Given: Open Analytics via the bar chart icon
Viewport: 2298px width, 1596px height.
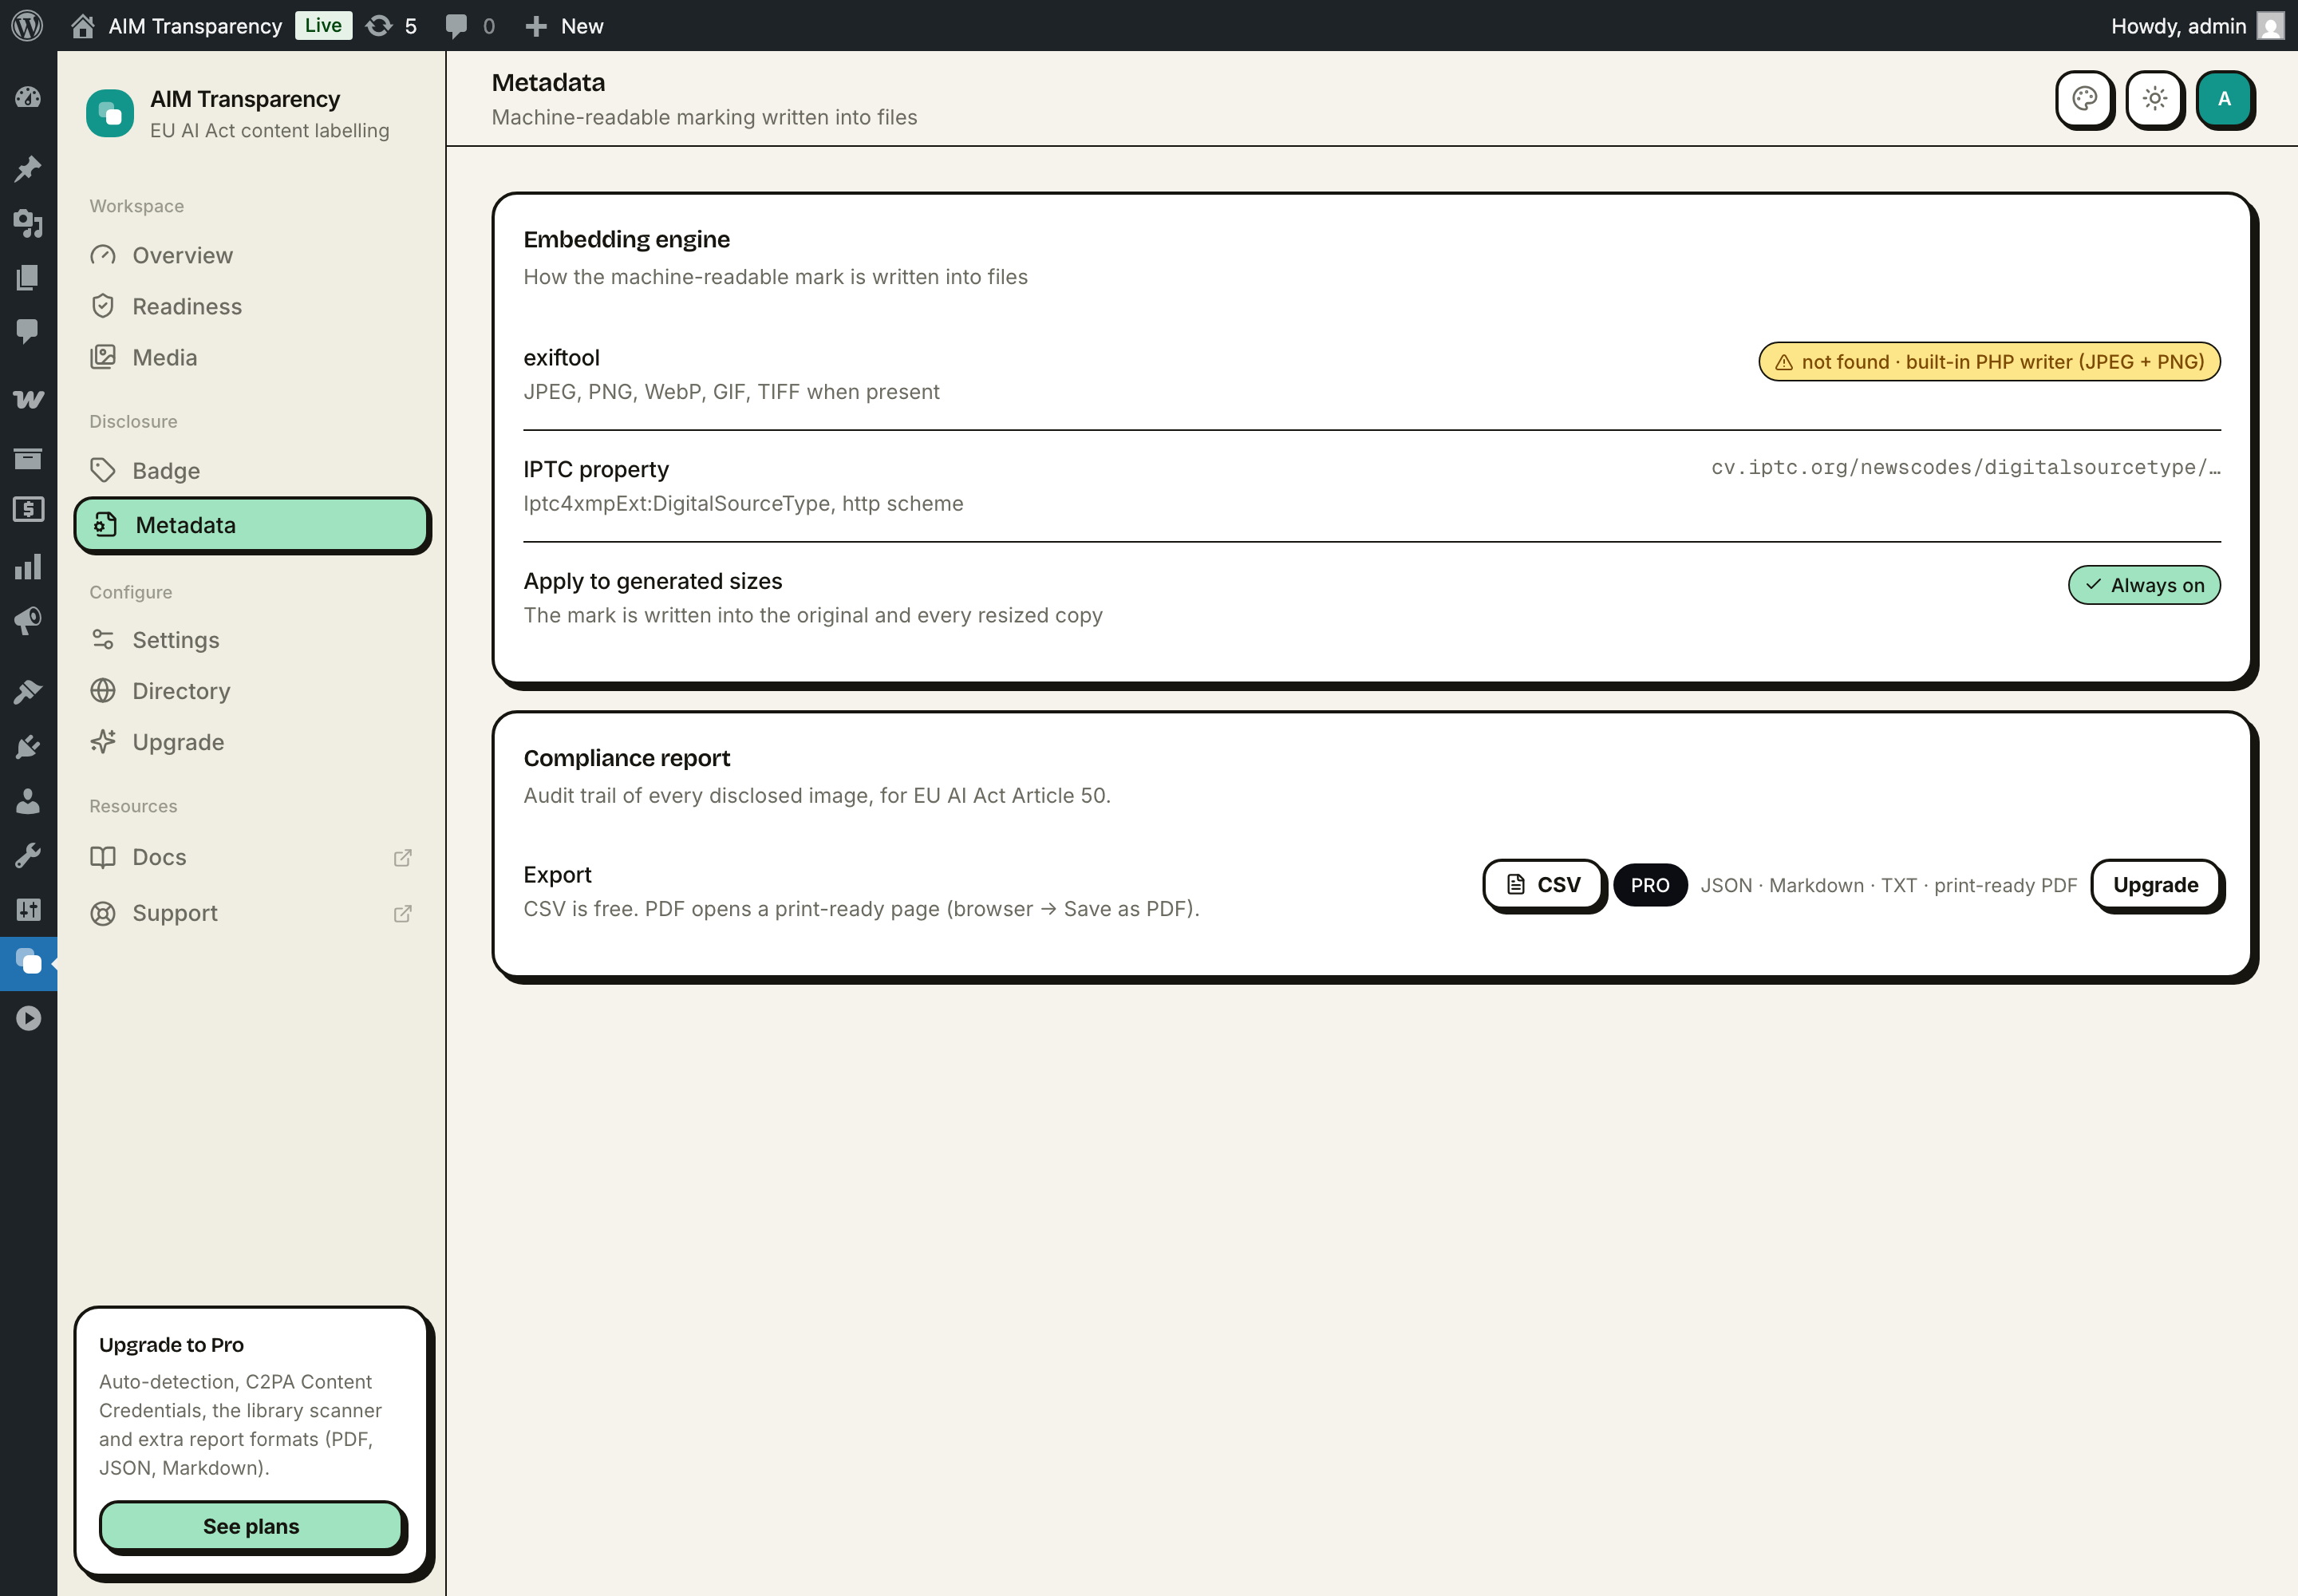Looking at the screenshot, I should (28, 567).
